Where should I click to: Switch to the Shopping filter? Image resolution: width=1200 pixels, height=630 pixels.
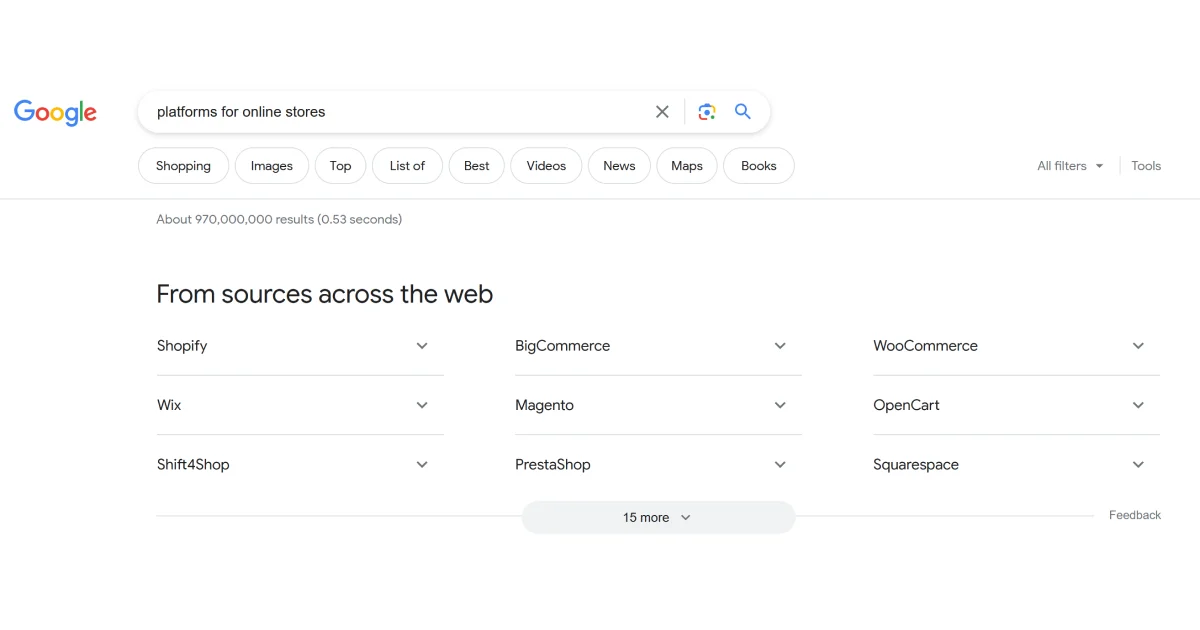click(x=183, y=166)
